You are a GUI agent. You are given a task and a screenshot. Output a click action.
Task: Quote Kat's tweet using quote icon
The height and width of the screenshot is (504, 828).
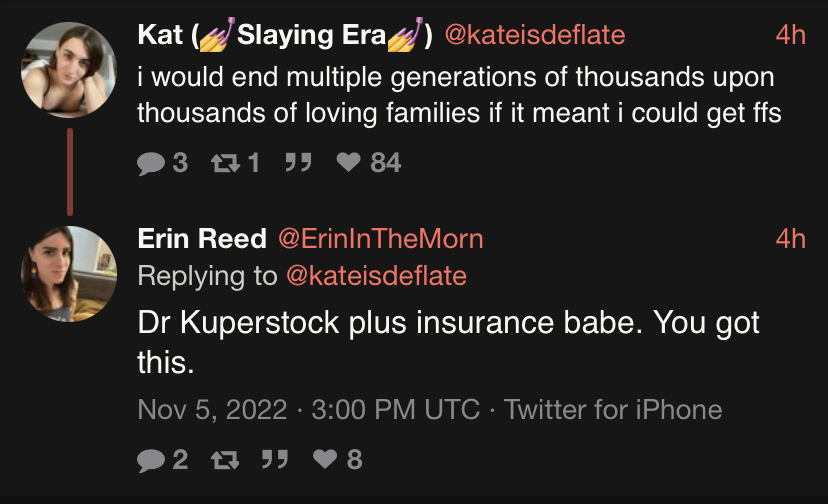[x=296, y=162]
